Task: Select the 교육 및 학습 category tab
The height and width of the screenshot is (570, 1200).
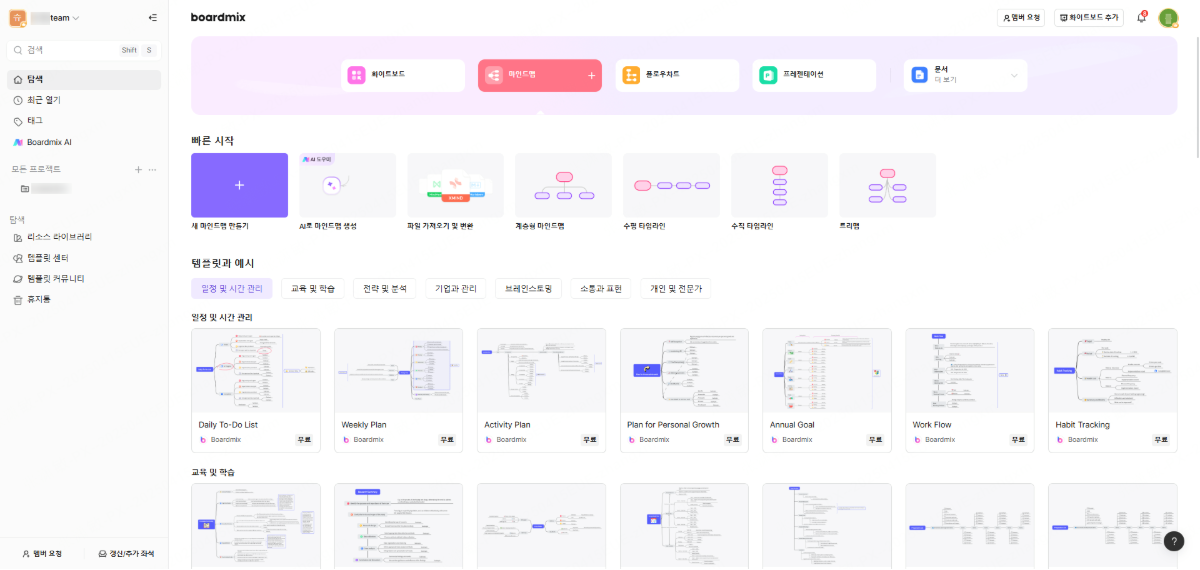Action: click(x=313, y=289)
